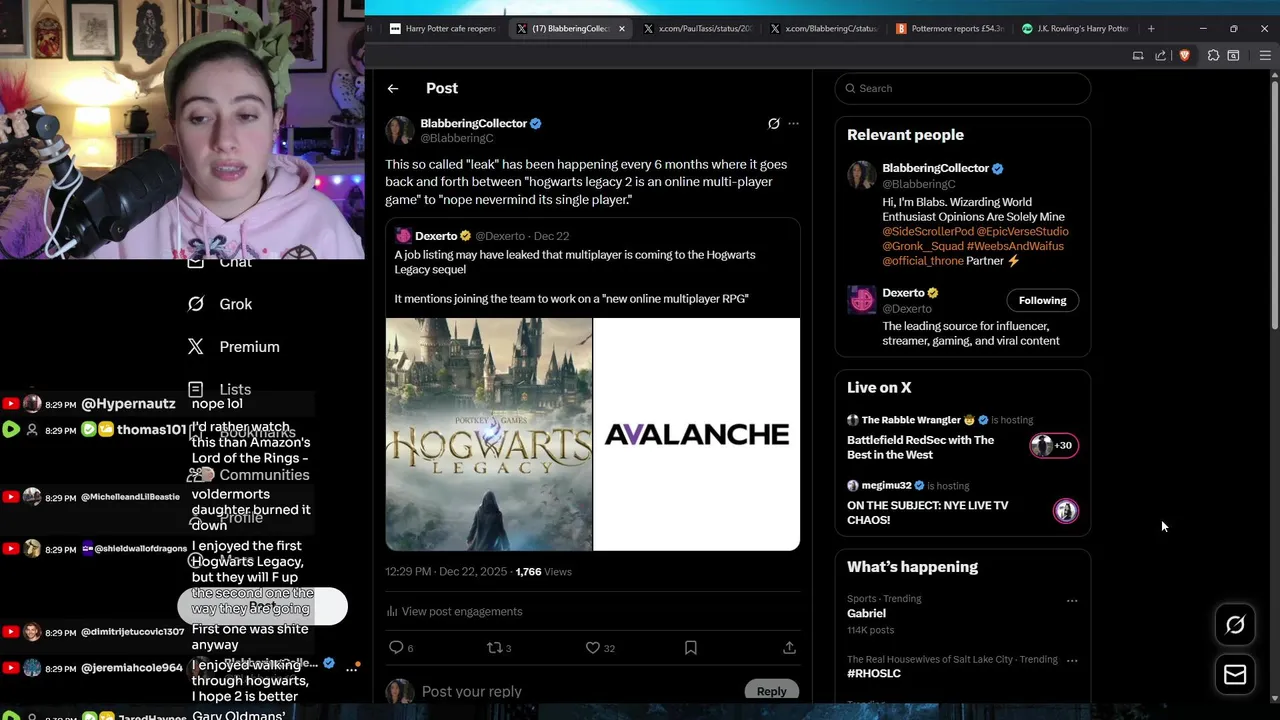1280x720 pixels.
Task: Go back using the Post back arrow
Action: coord(393,89)
